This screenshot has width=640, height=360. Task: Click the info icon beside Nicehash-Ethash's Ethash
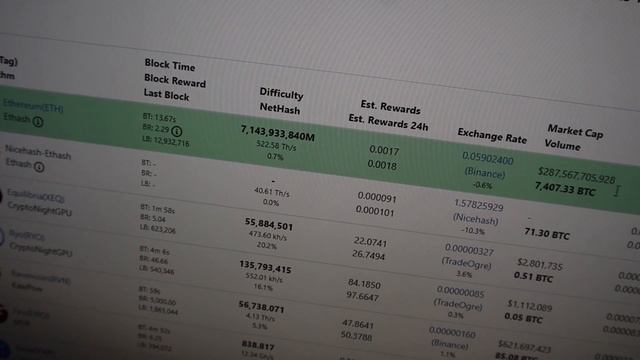click(x=39, y=167)
